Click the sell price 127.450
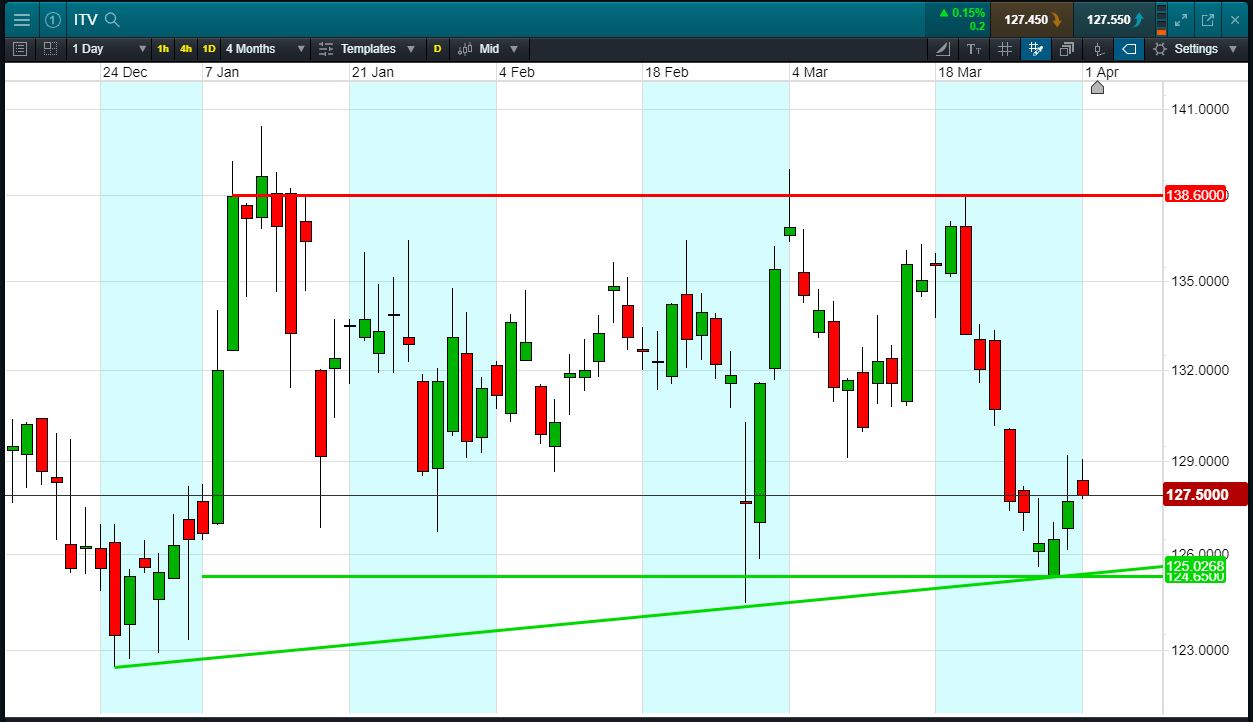 pyautogui.click(x=1033, y=19)
